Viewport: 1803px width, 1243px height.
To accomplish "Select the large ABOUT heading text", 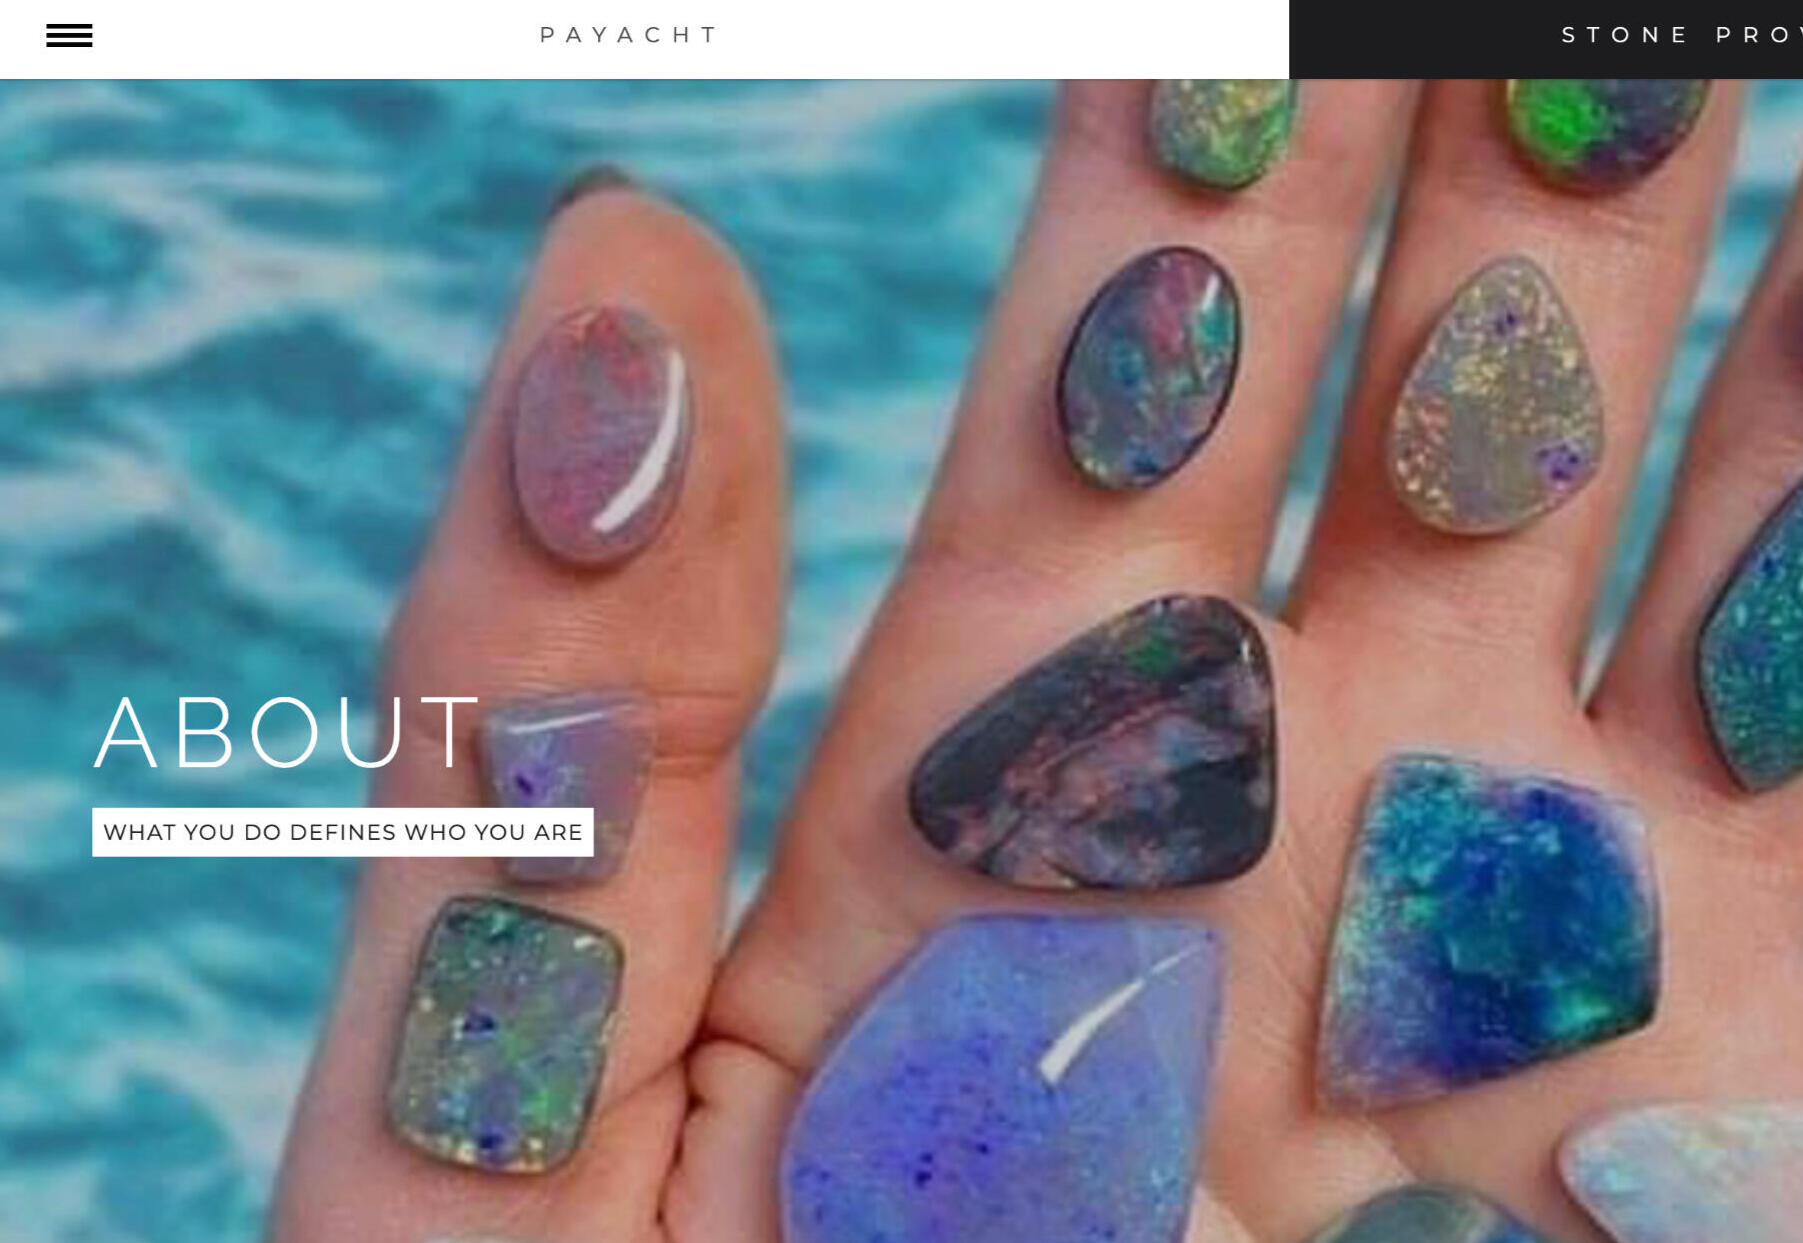I will pyautogui.click(x=286, y=733).
